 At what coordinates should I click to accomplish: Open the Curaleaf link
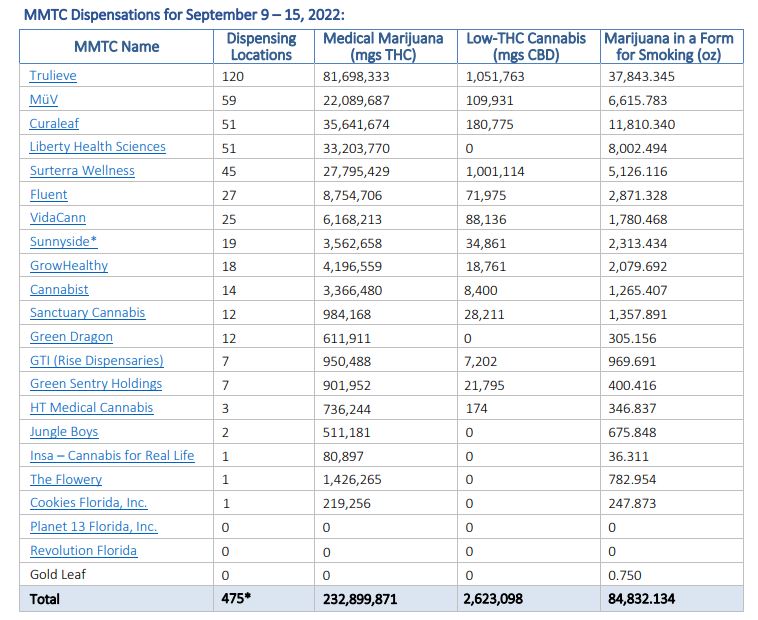click(54, 124)
